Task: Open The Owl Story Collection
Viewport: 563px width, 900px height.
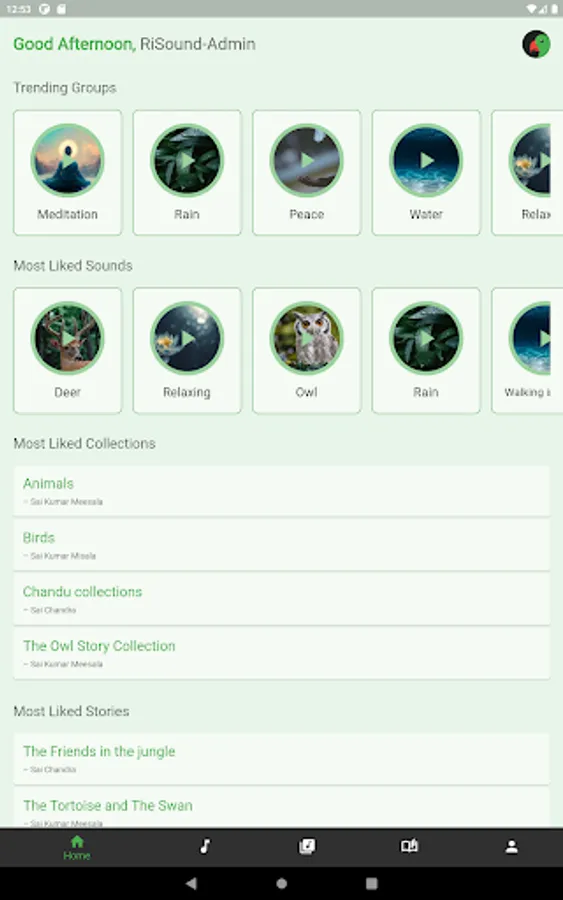Action: tap(281, 653)
